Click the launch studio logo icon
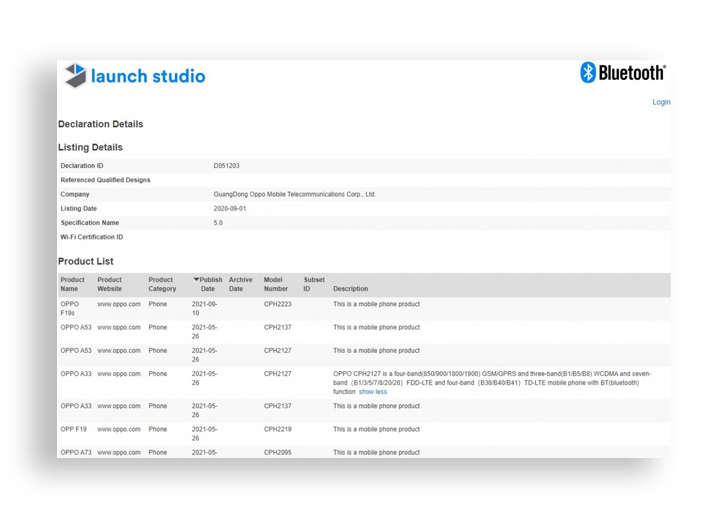The image size is (728, 518). 76,75
